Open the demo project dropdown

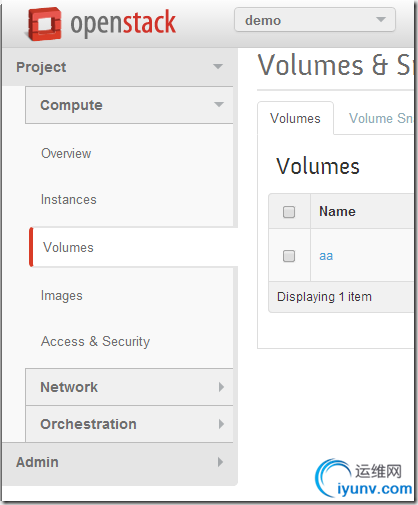pos(315,20)
